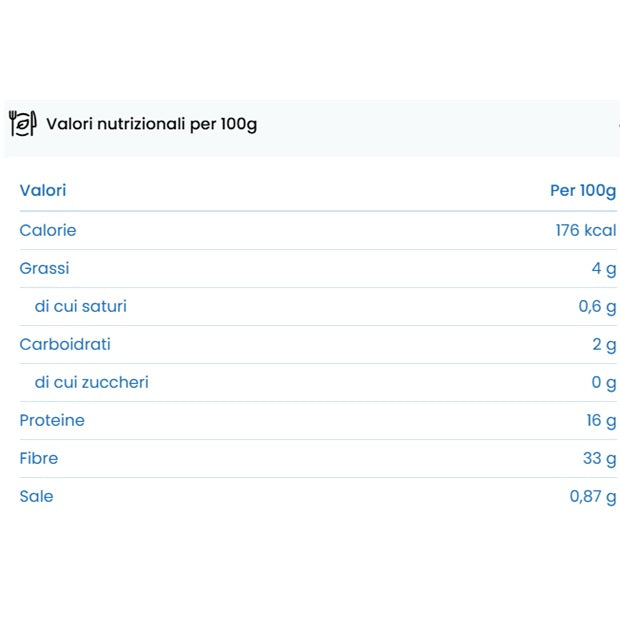Select the 'di cui zuccheri' sub-row label
Viewport: 620px width, 619px height.
92,382
